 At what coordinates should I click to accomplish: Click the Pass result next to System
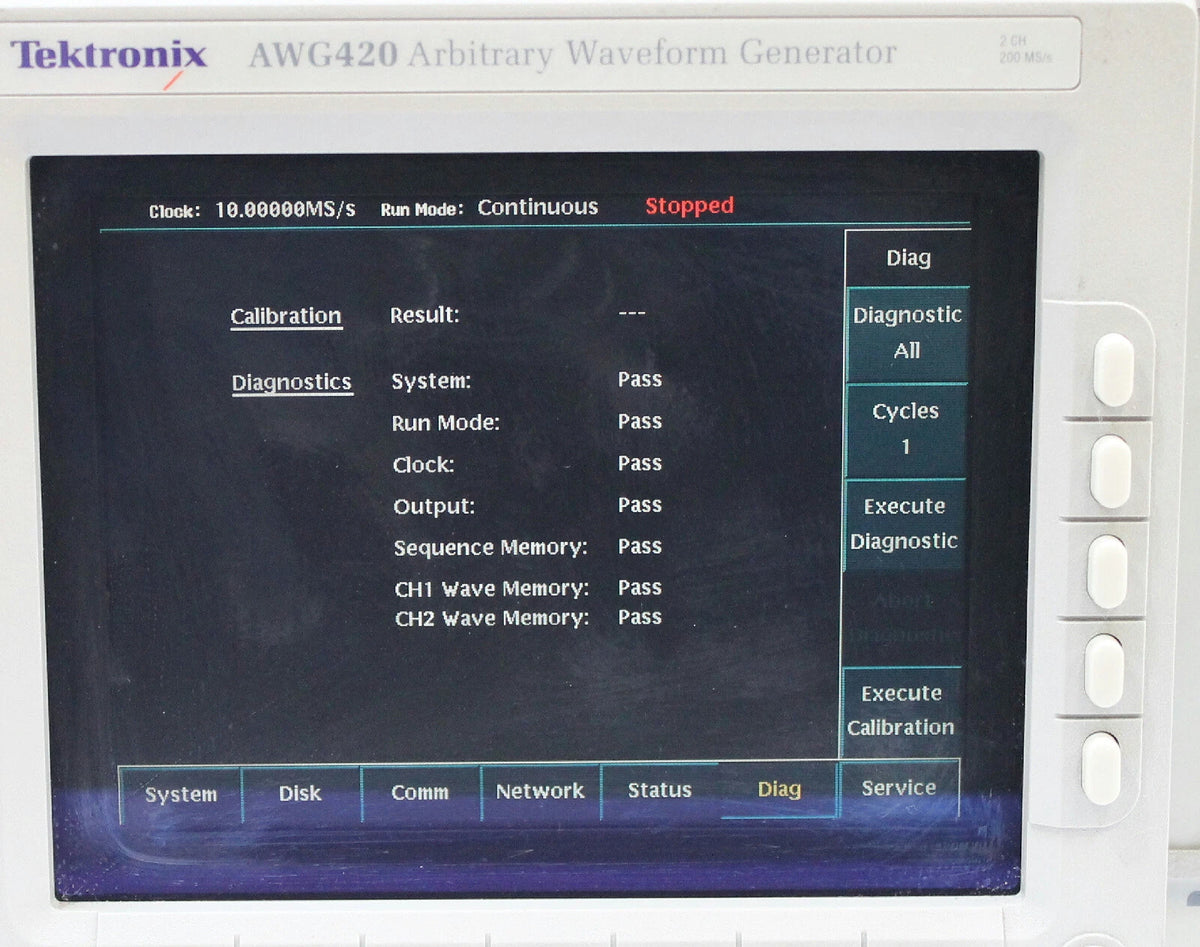coord(640,380)
